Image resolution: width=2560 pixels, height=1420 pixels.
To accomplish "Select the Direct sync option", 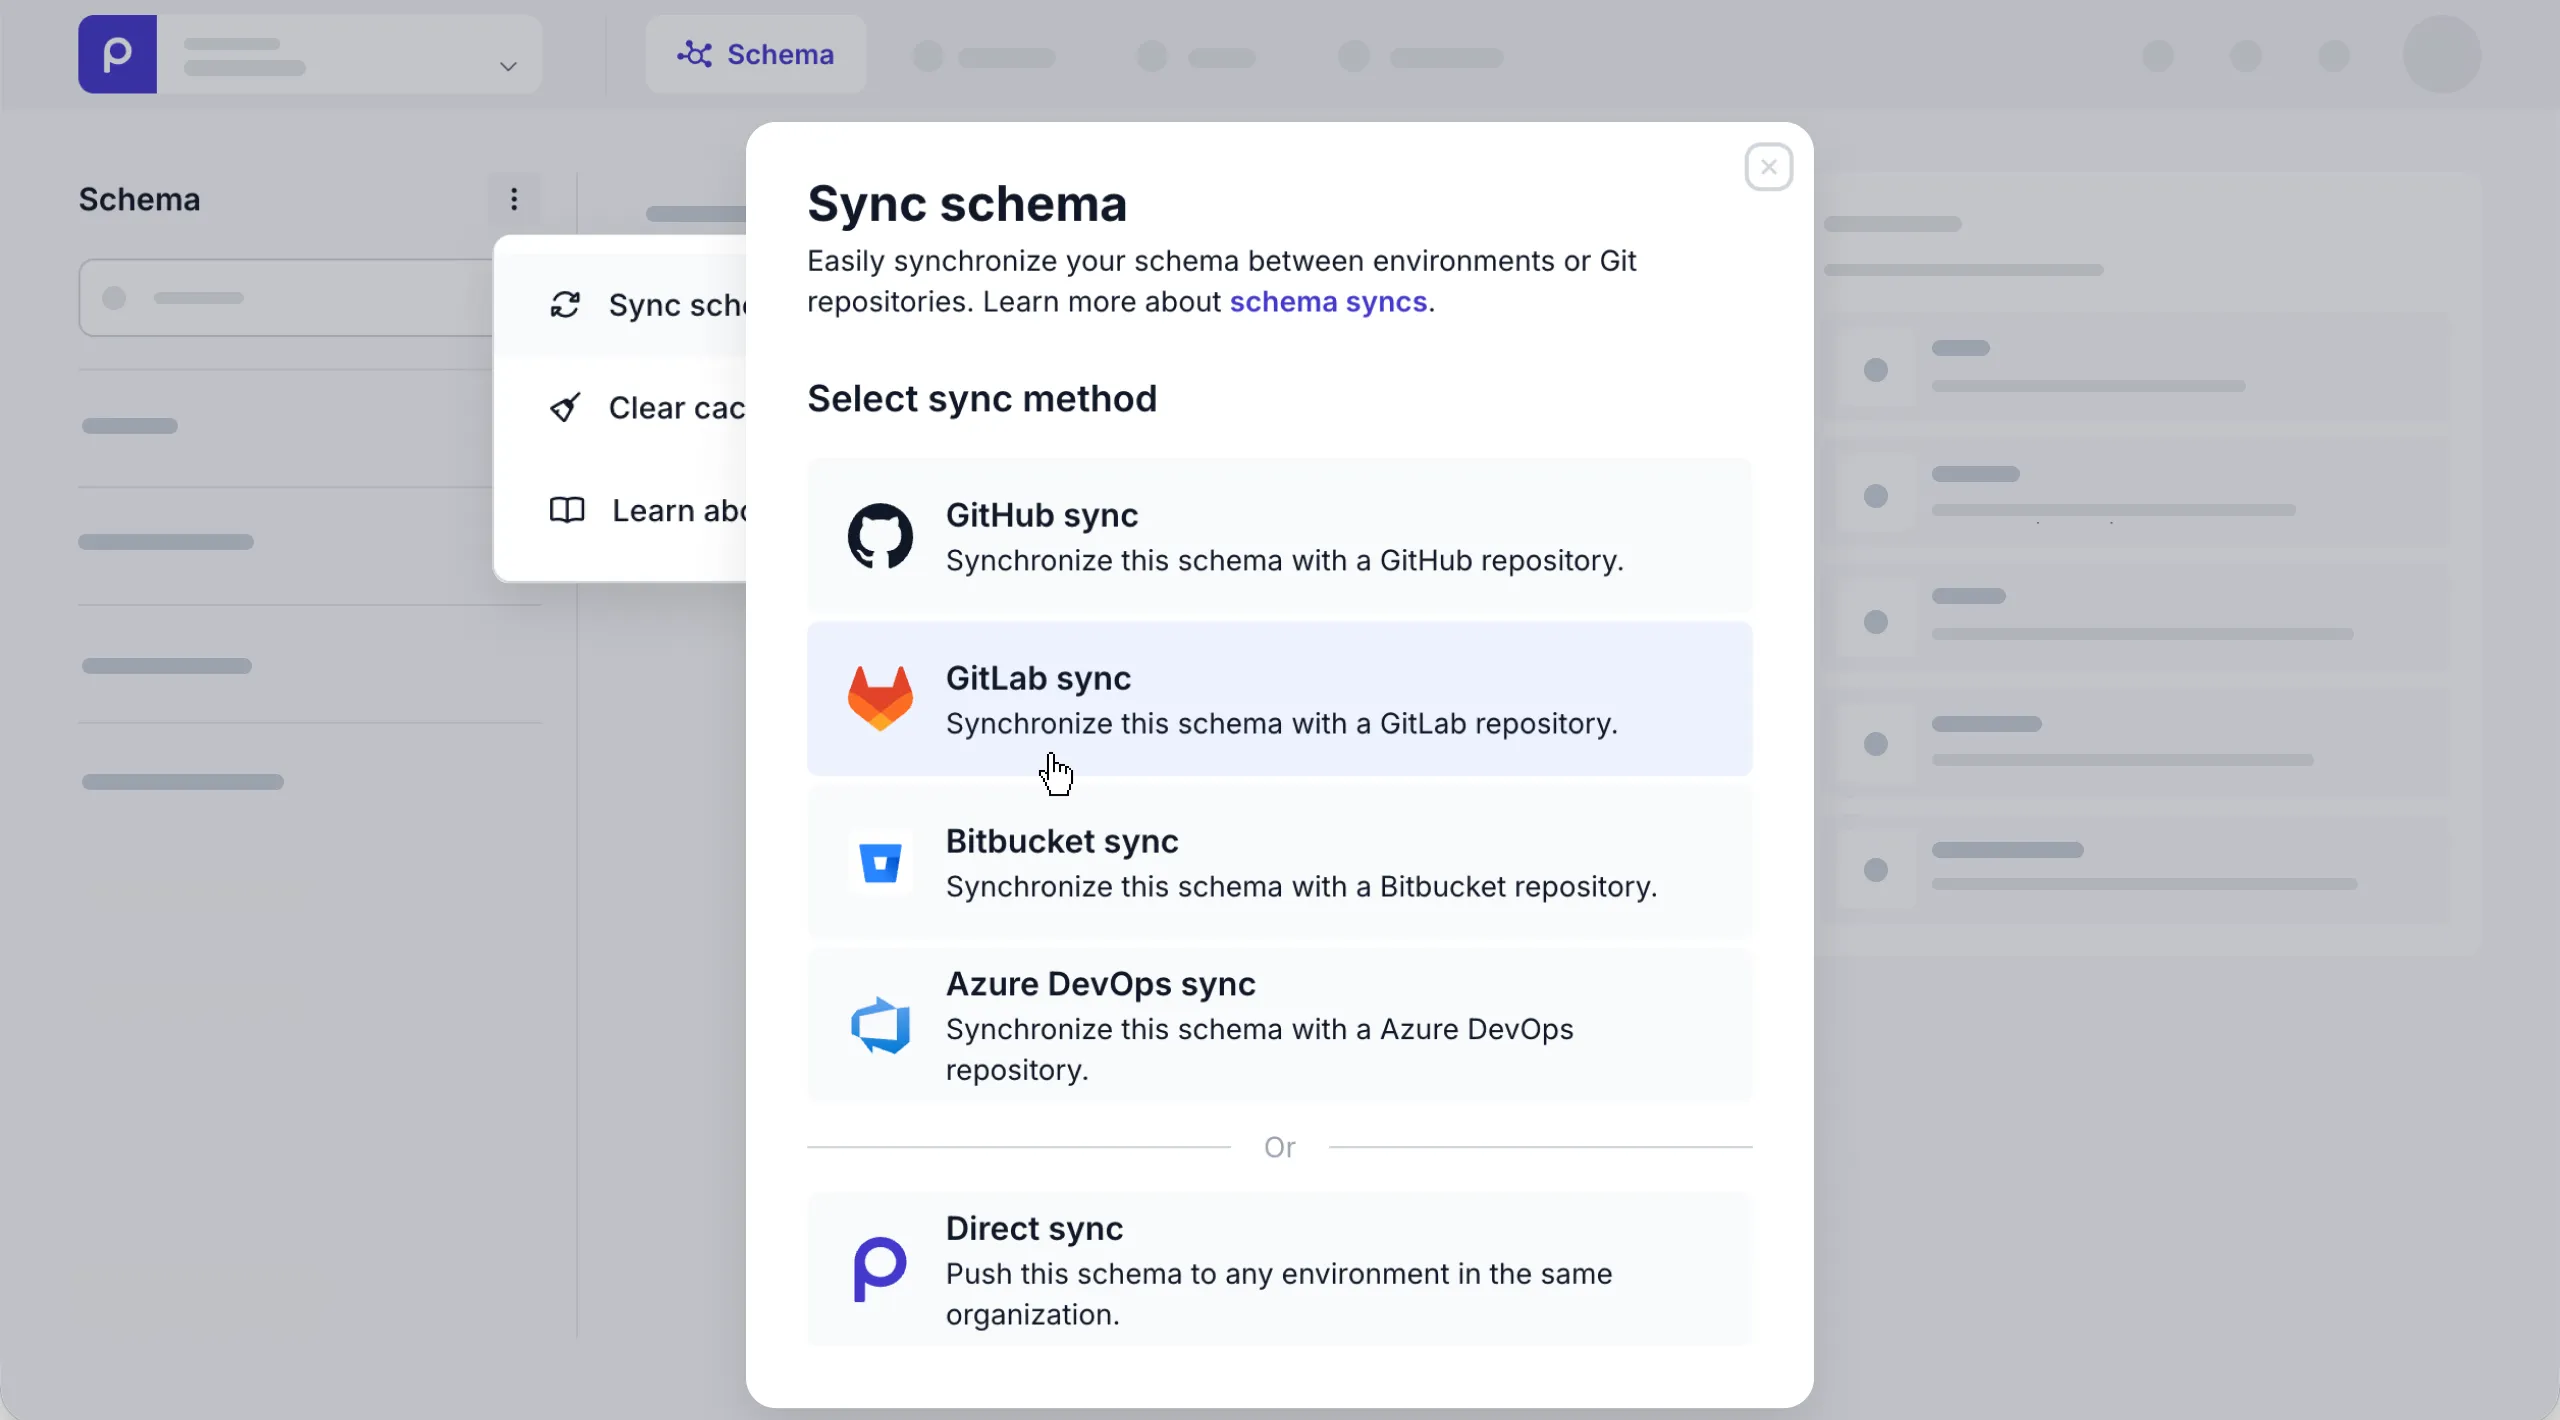I will [1279, 1269].
